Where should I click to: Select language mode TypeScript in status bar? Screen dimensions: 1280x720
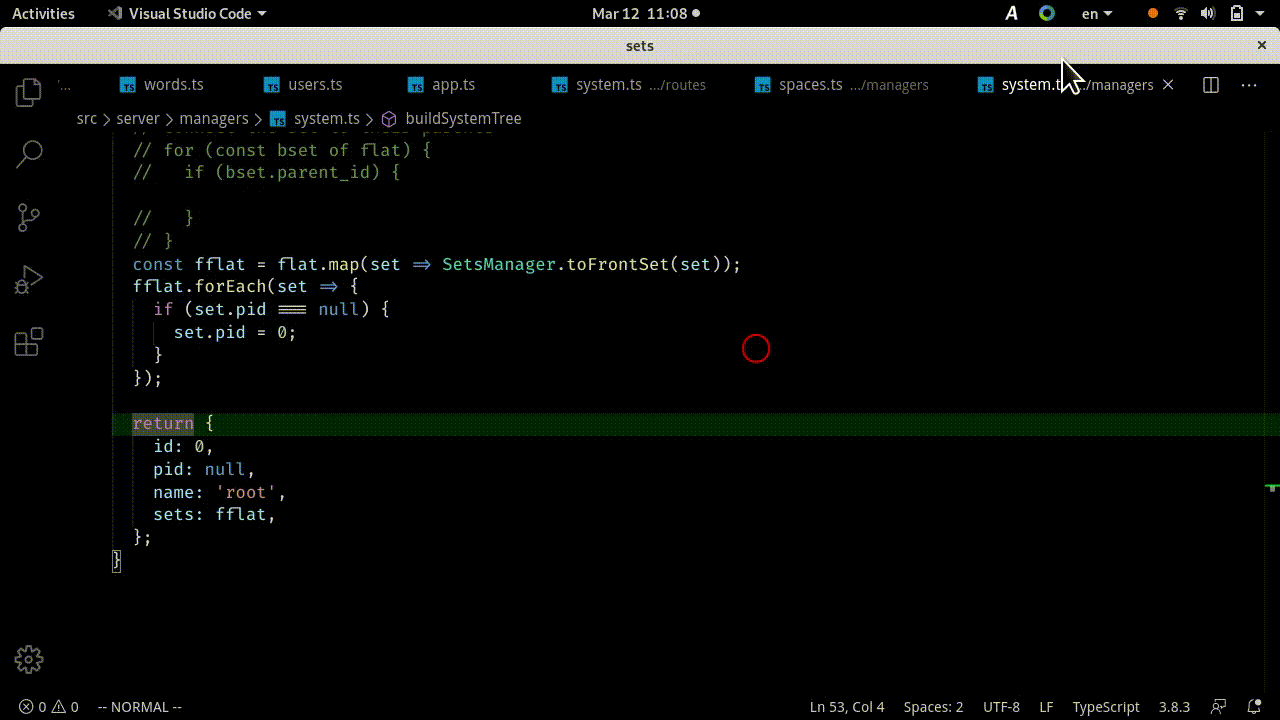click(x=1106, y=707)
